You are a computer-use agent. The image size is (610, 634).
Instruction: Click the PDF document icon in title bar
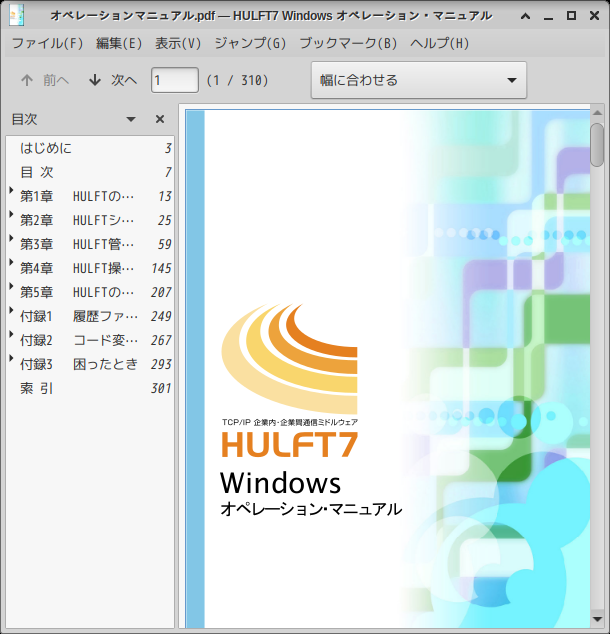pos(17,15)
